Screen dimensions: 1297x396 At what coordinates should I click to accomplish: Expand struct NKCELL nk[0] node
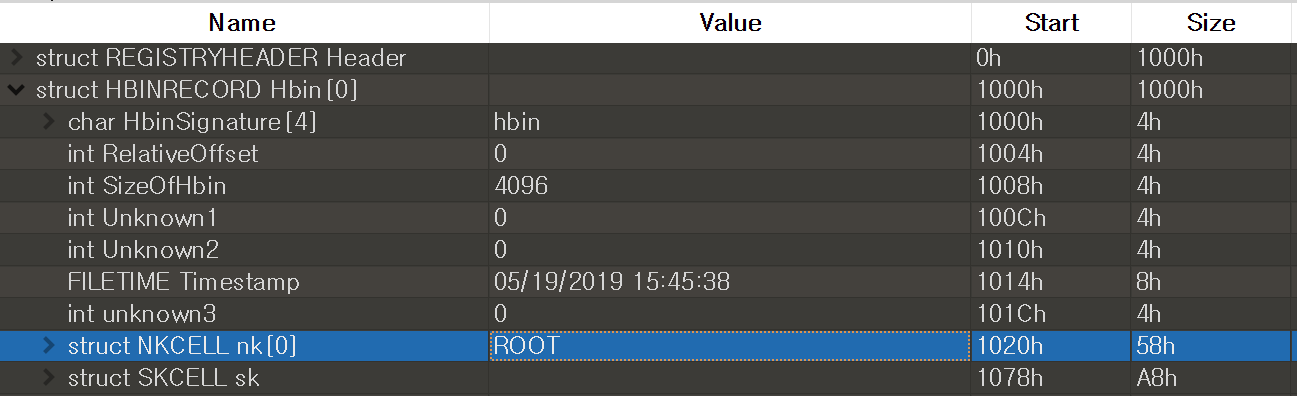48,346
